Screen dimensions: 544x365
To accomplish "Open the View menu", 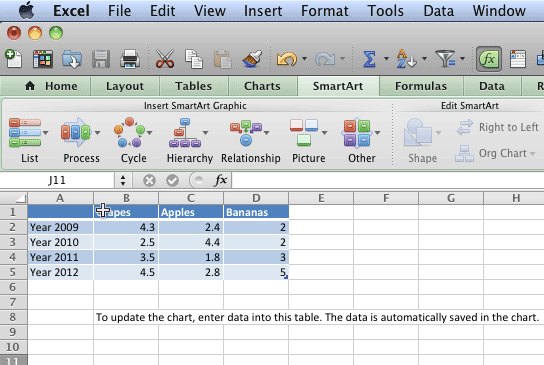I will (210, 11).
